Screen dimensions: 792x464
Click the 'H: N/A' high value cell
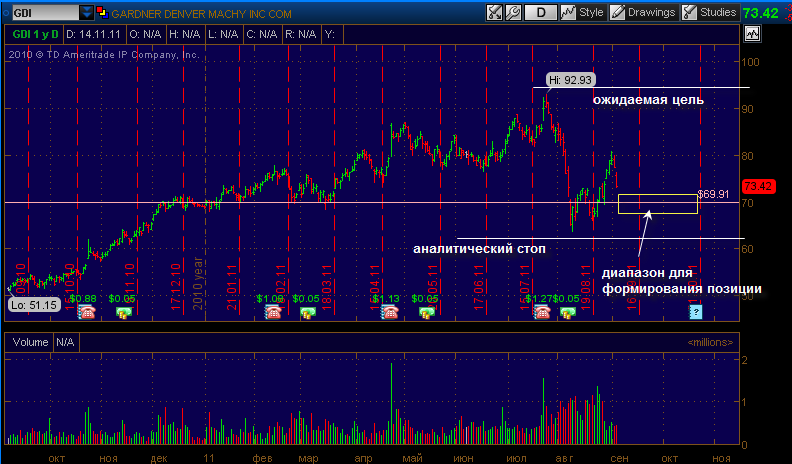pyautogui.click(x=184, y=34)
